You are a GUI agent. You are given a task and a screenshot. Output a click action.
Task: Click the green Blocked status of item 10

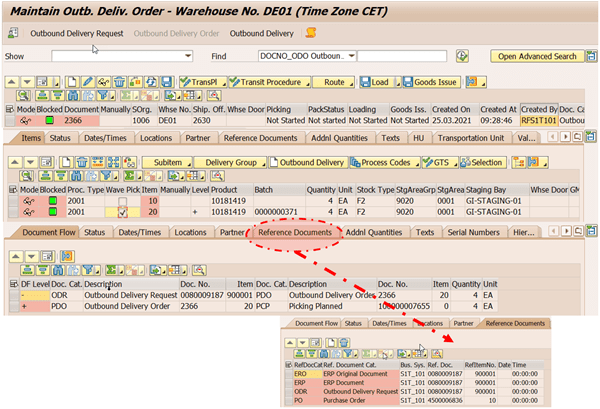(54, 200)
